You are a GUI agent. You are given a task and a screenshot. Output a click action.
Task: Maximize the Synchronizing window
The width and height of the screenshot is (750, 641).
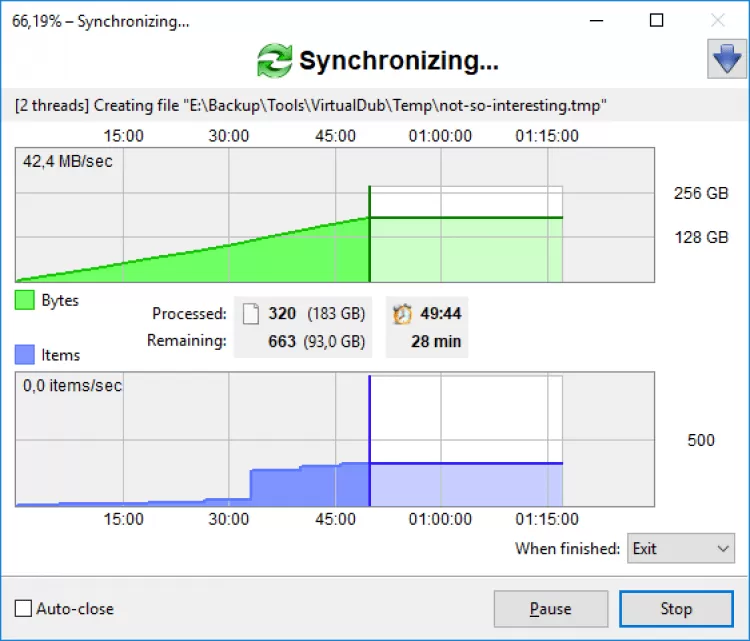tap(656, 20)
